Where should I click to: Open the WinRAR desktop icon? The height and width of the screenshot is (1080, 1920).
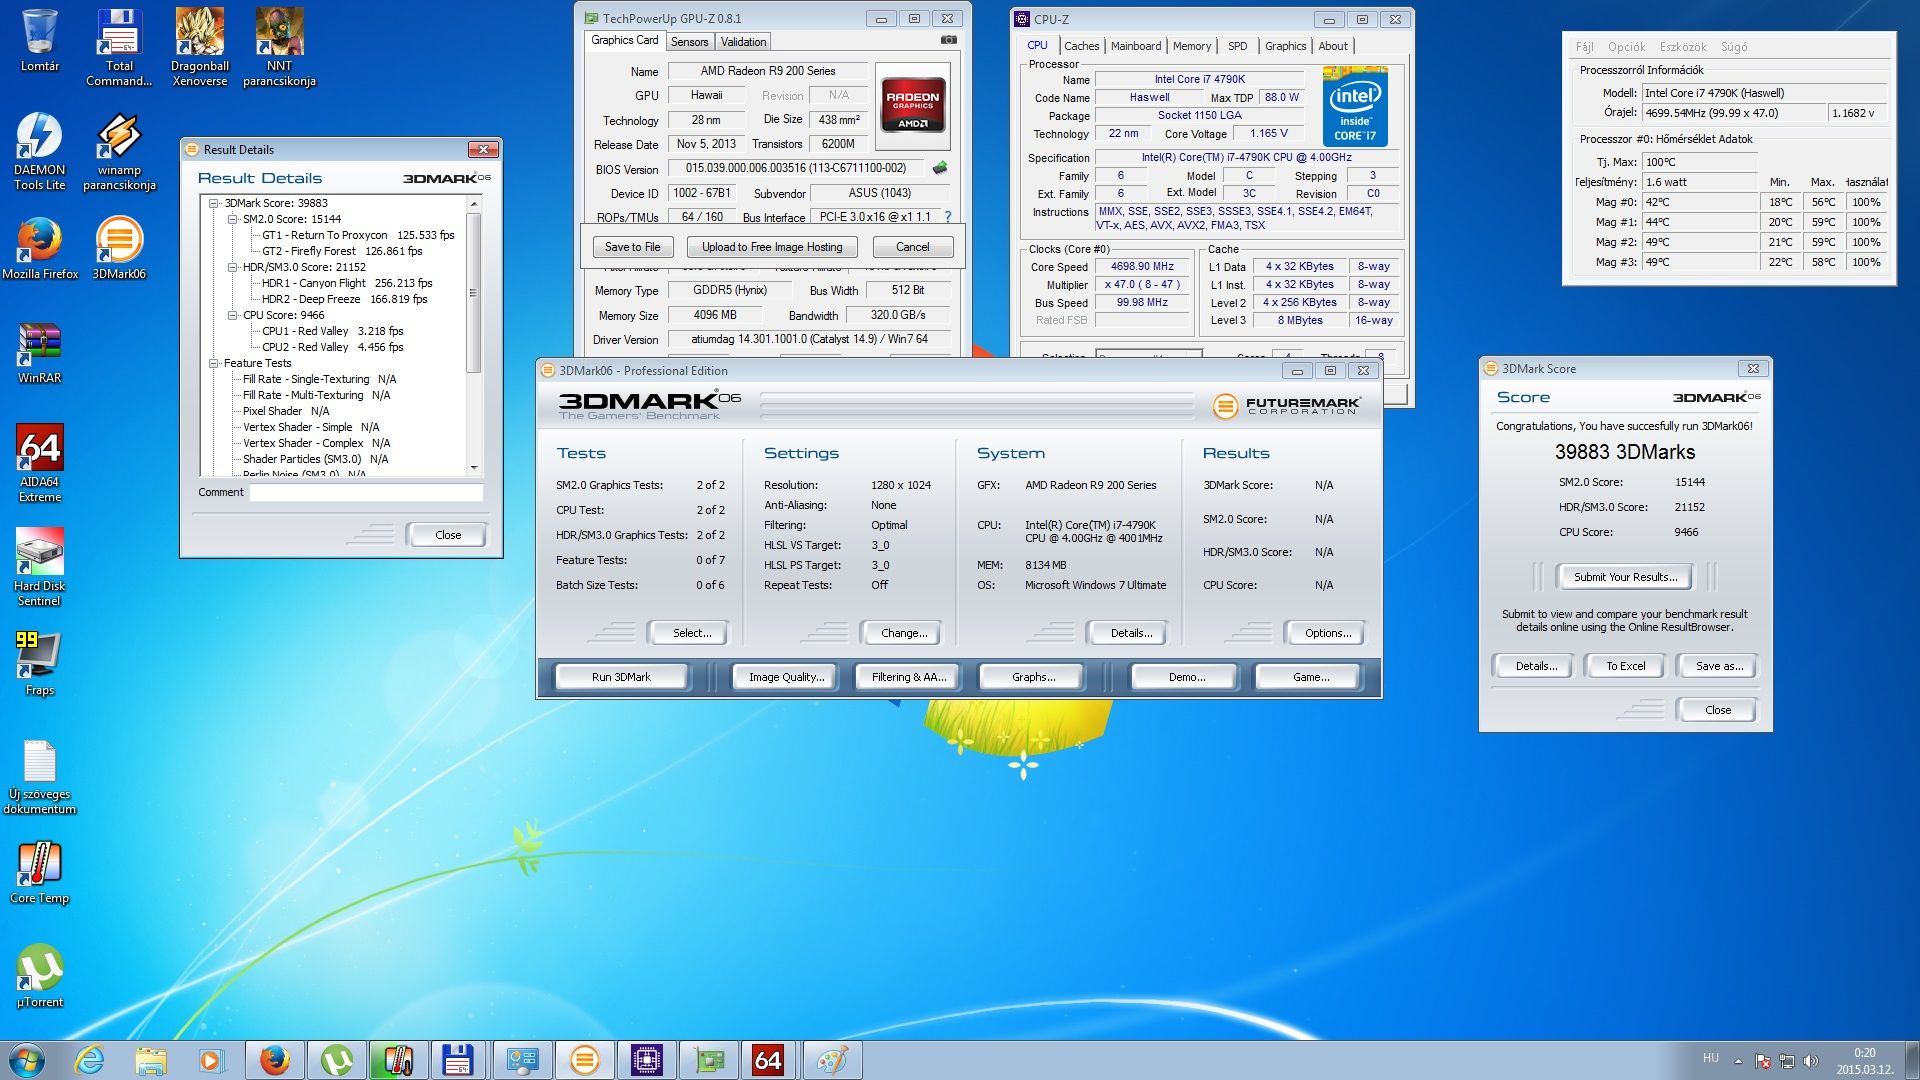[39, 354]
